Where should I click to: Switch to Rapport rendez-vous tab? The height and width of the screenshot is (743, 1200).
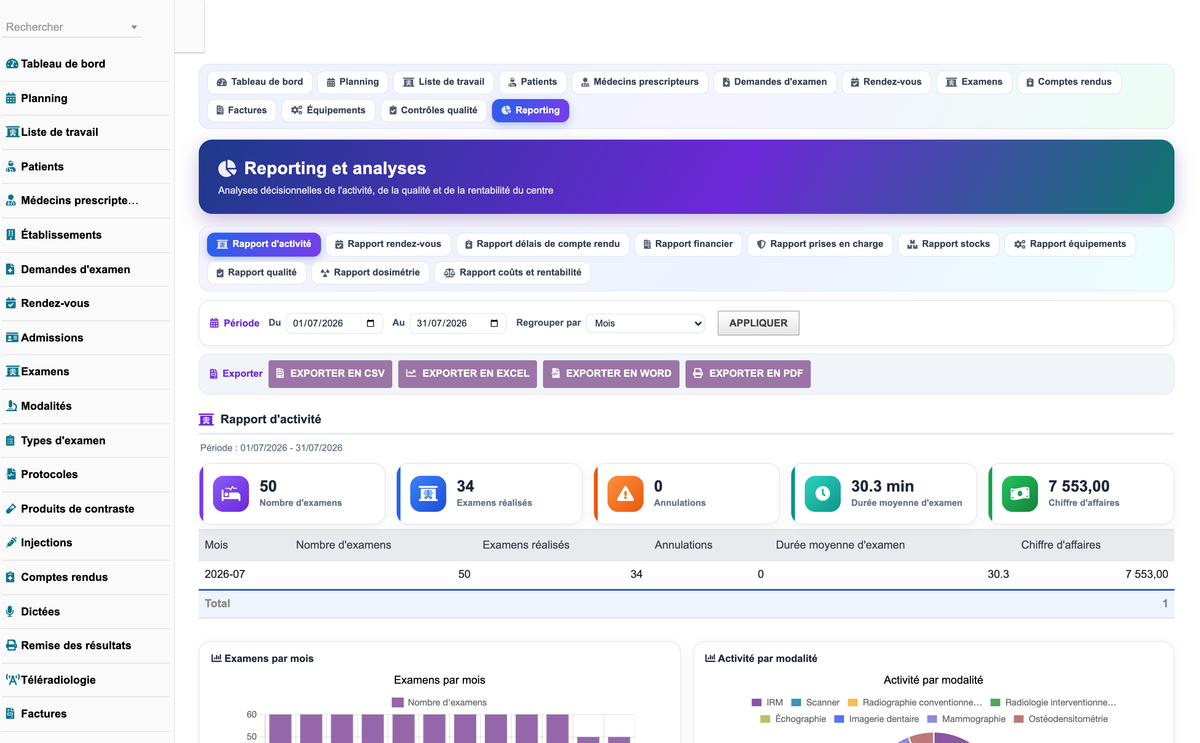(388, 244)
